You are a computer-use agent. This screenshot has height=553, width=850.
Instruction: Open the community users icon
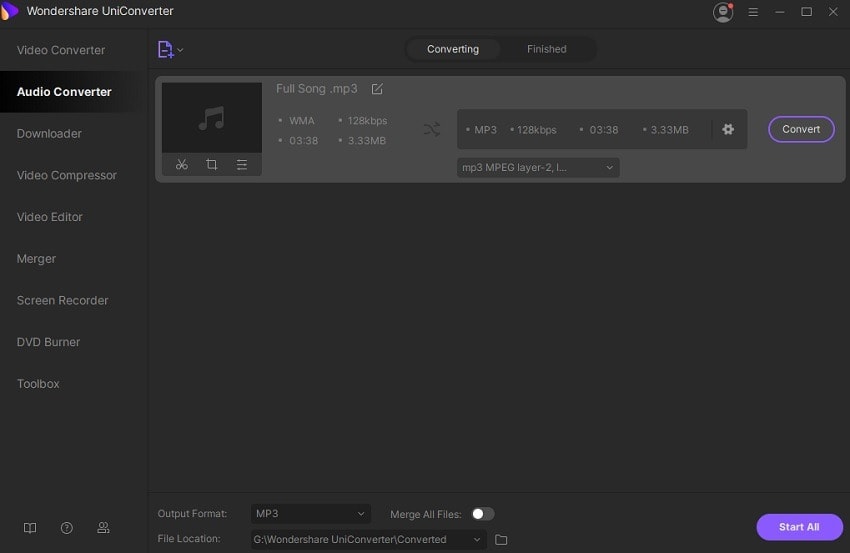point(103,528)
